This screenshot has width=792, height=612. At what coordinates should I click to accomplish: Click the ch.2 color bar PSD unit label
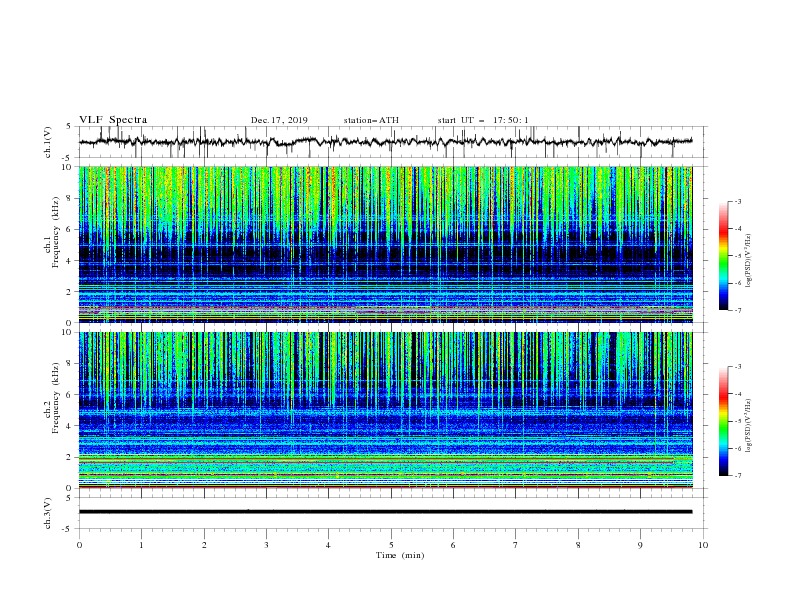pos(748,426)
